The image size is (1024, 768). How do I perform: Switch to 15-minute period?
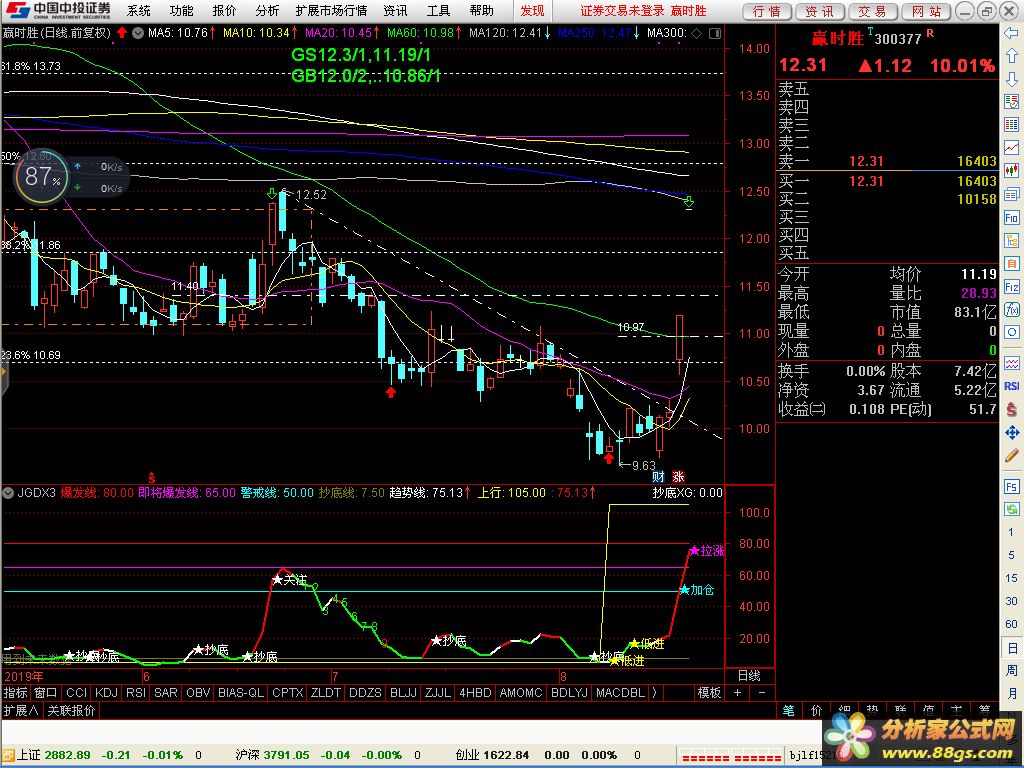(x=1011, y=578)
